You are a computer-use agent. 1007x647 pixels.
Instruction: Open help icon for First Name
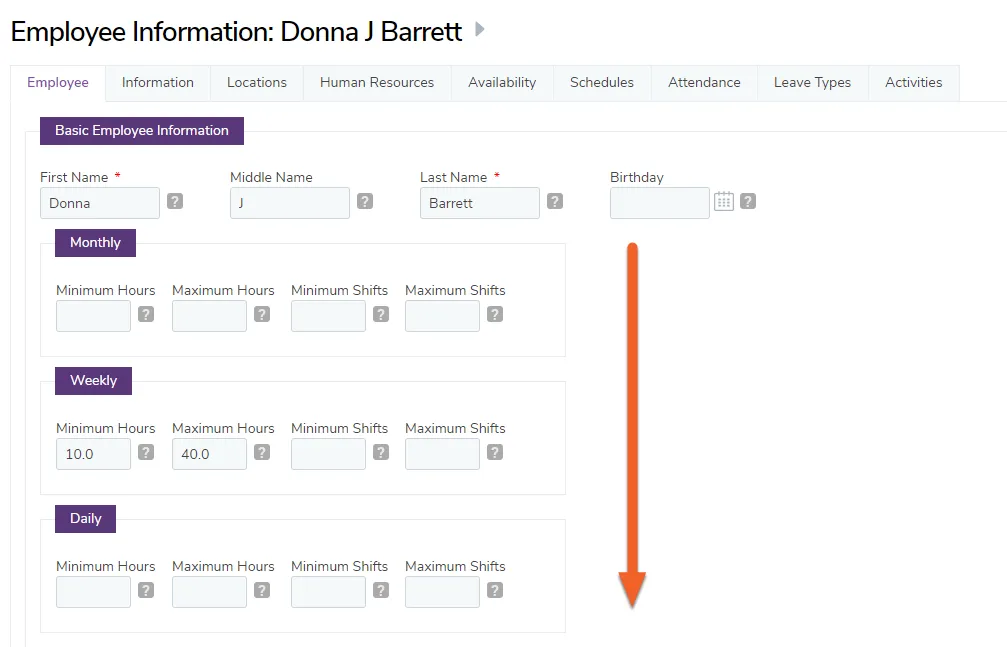click(175, 202)
